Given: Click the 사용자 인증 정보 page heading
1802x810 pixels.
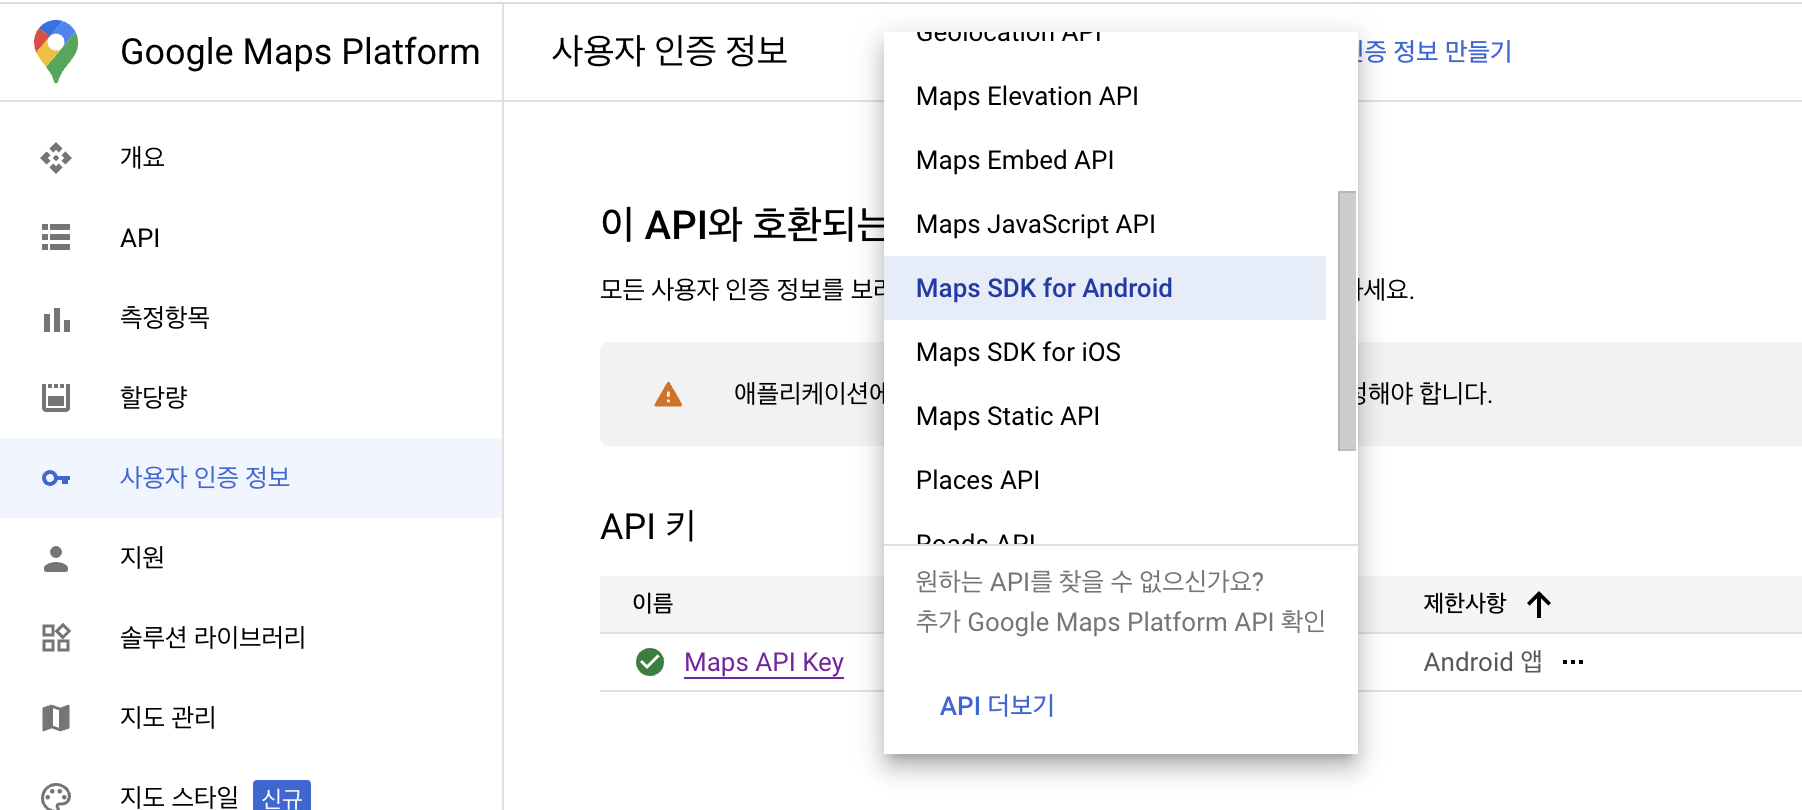Looking at the screenshot, I should [670, 51].
